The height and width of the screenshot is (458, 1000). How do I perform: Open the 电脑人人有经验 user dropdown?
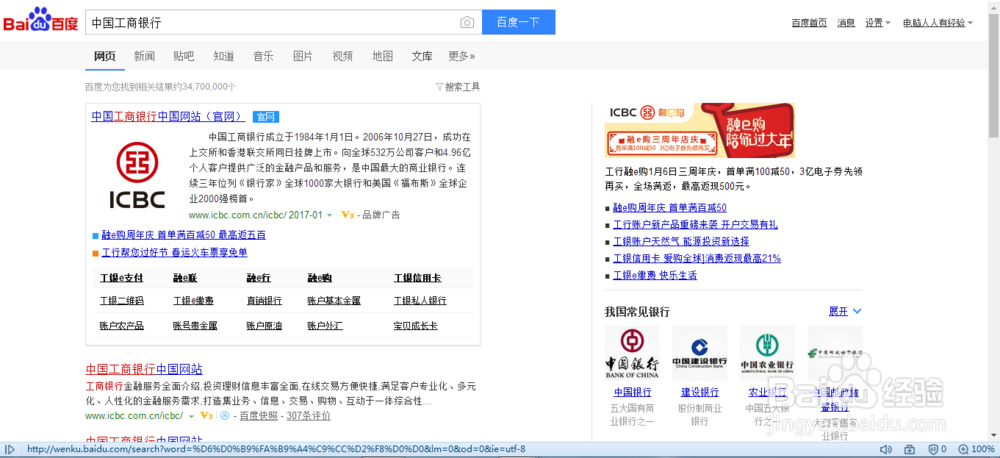tap(938, 23)
